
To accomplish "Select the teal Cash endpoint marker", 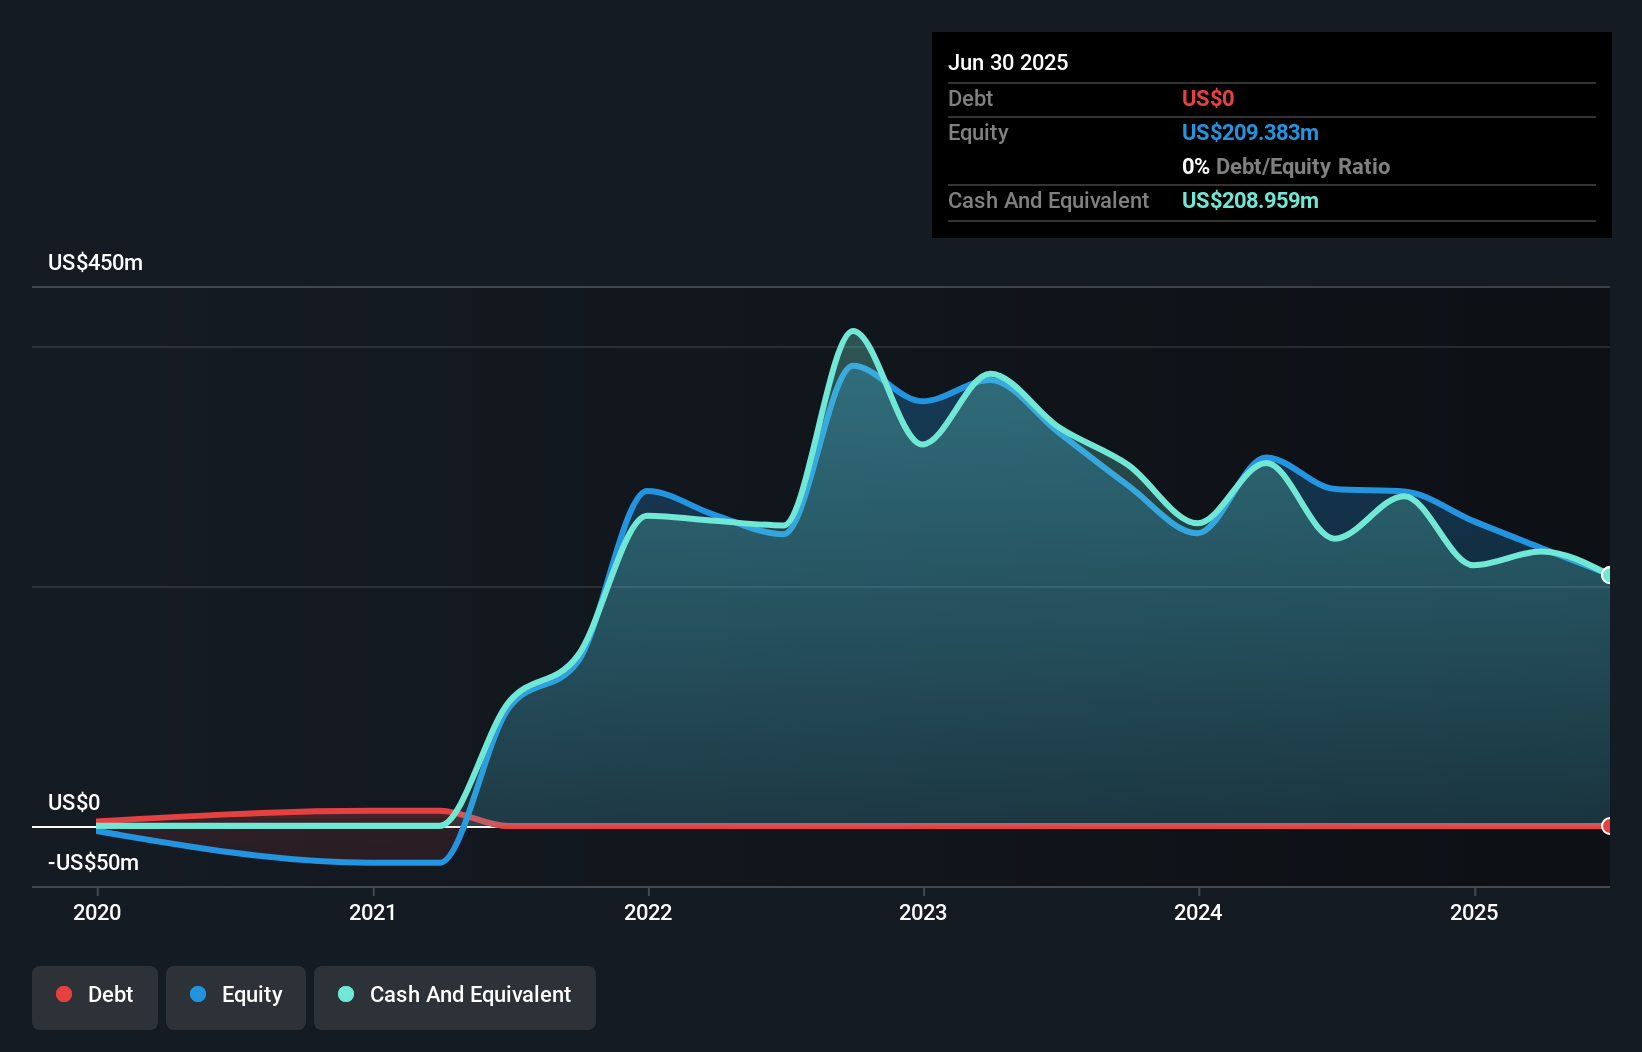I will (1608, 575).
